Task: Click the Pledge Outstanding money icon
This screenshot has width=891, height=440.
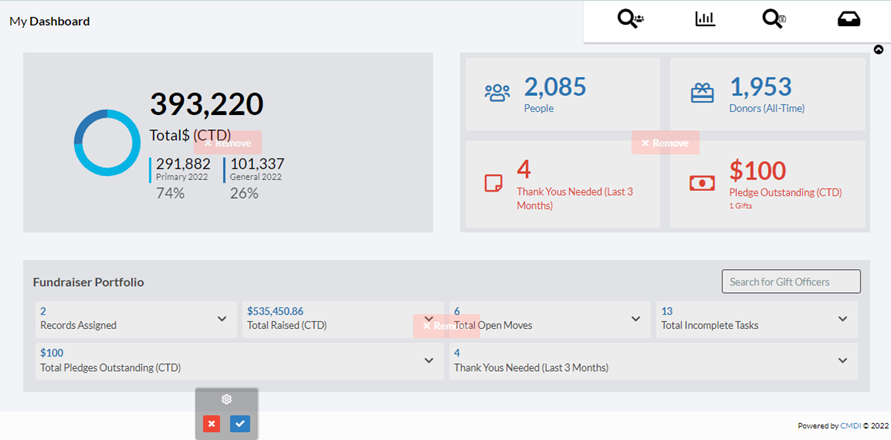Action: point(702,183)
